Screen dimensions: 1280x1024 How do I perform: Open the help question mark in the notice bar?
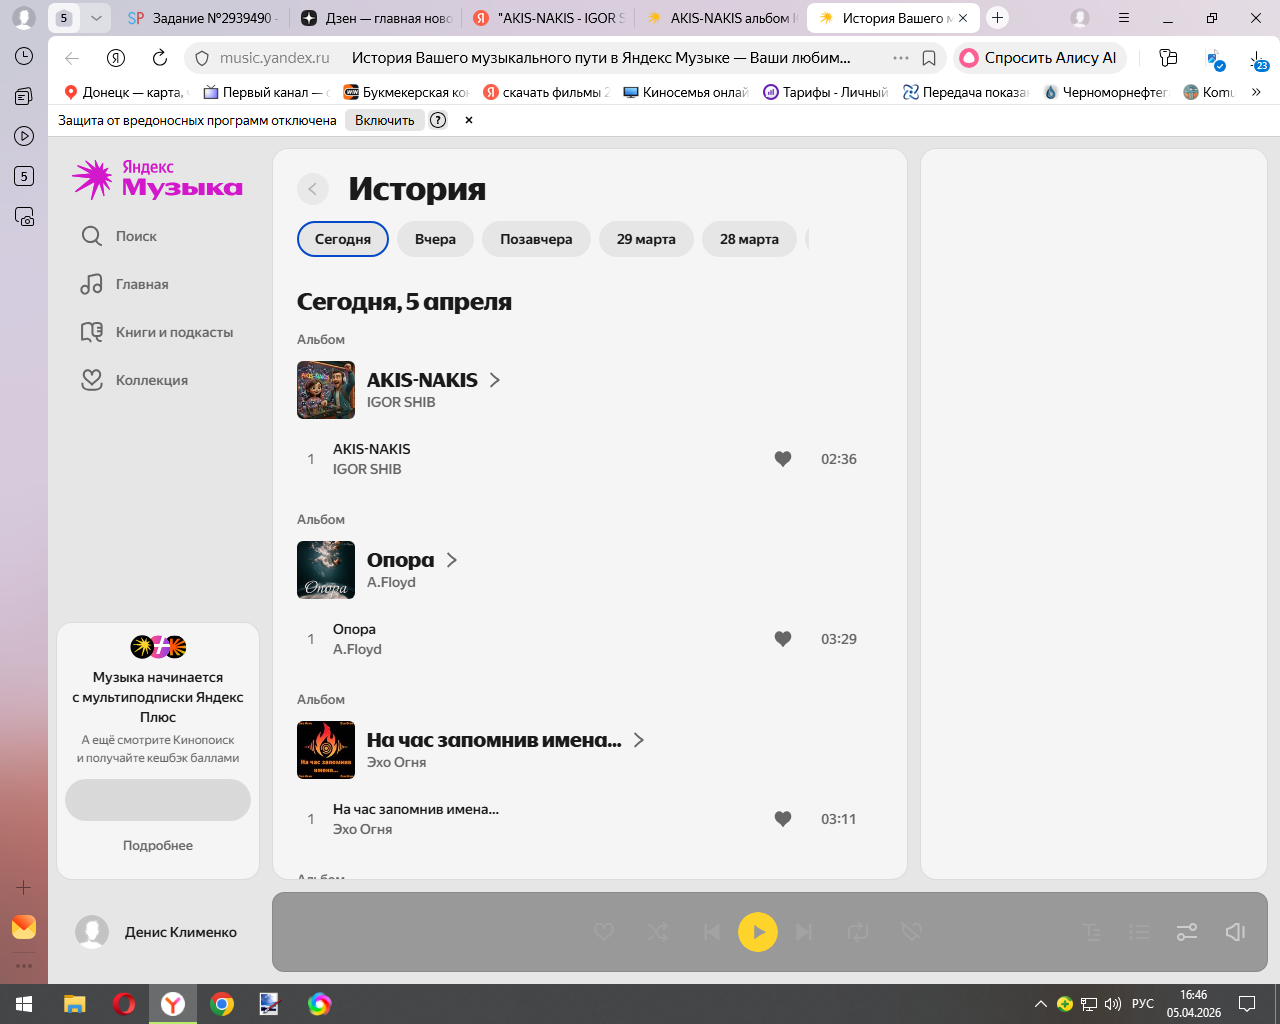[438, 120]
